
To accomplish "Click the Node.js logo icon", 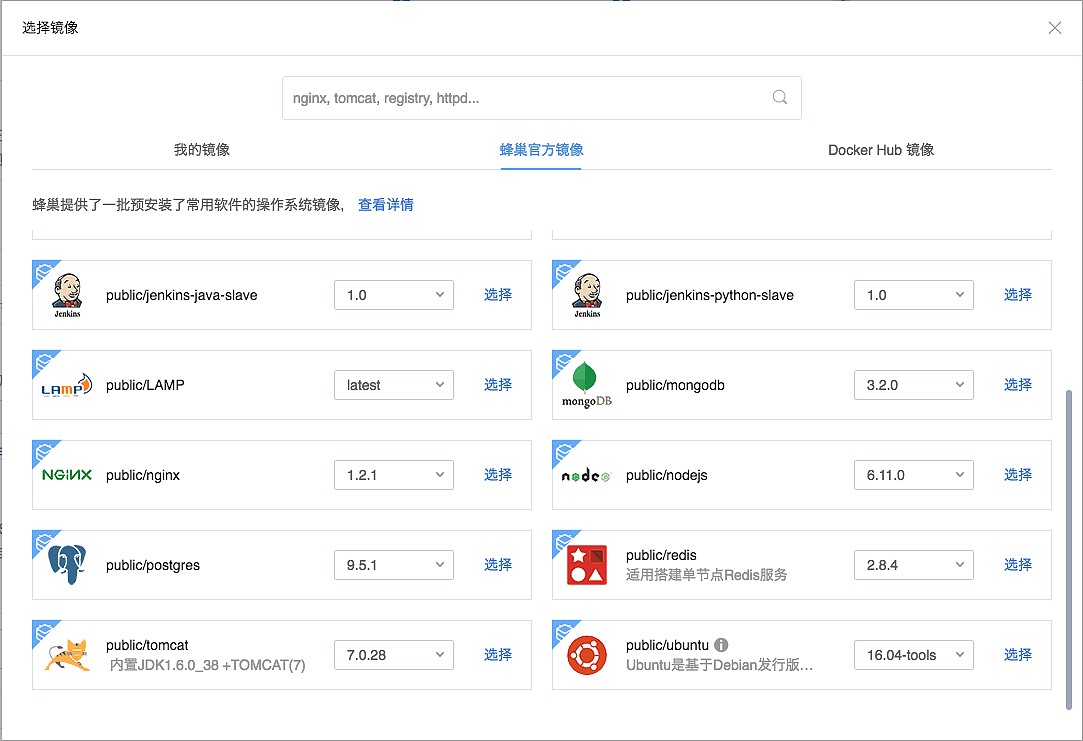I will coord(587,476).
